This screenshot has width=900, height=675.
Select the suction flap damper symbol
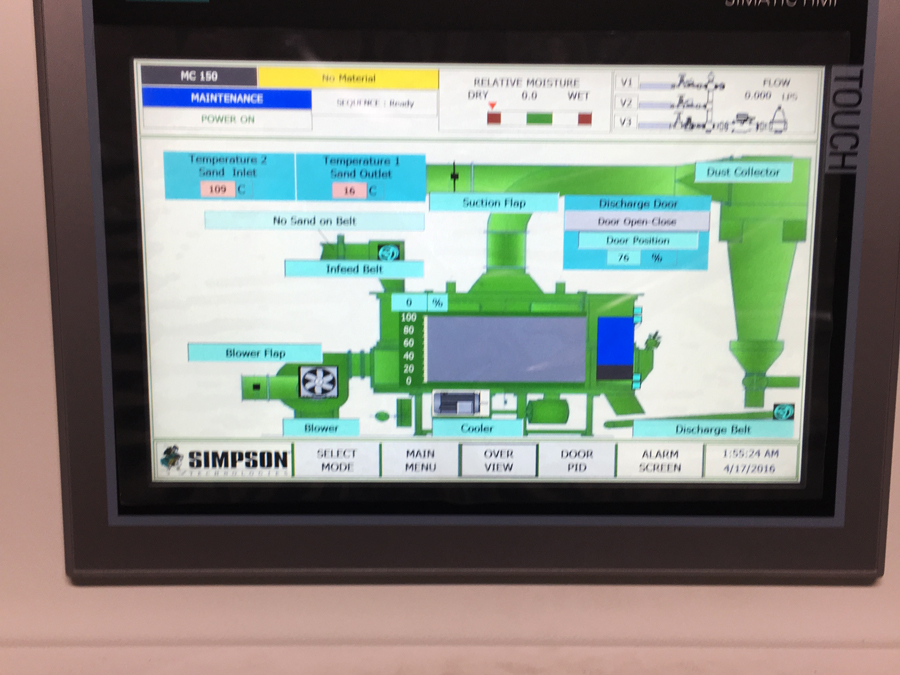455,175
